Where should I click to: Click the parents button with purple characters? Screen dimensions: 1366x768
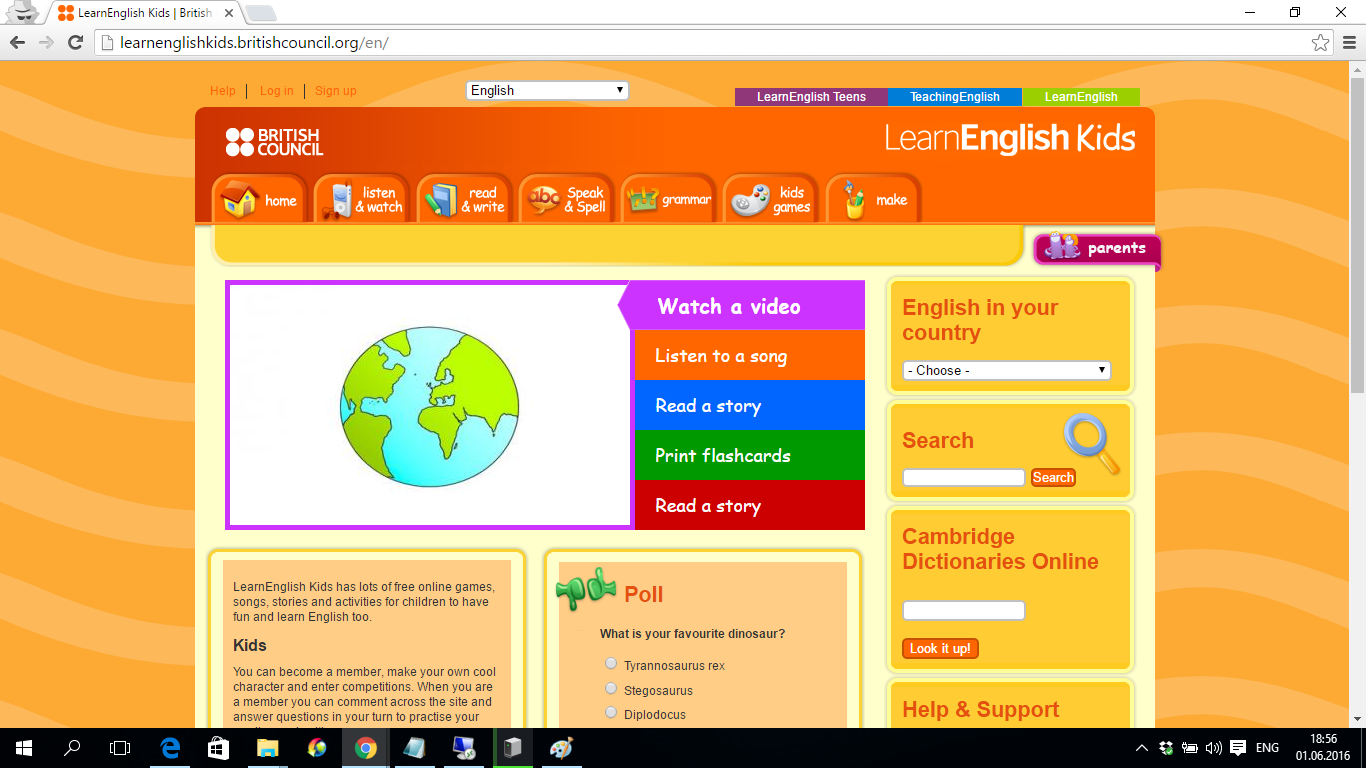point(1097,248)
